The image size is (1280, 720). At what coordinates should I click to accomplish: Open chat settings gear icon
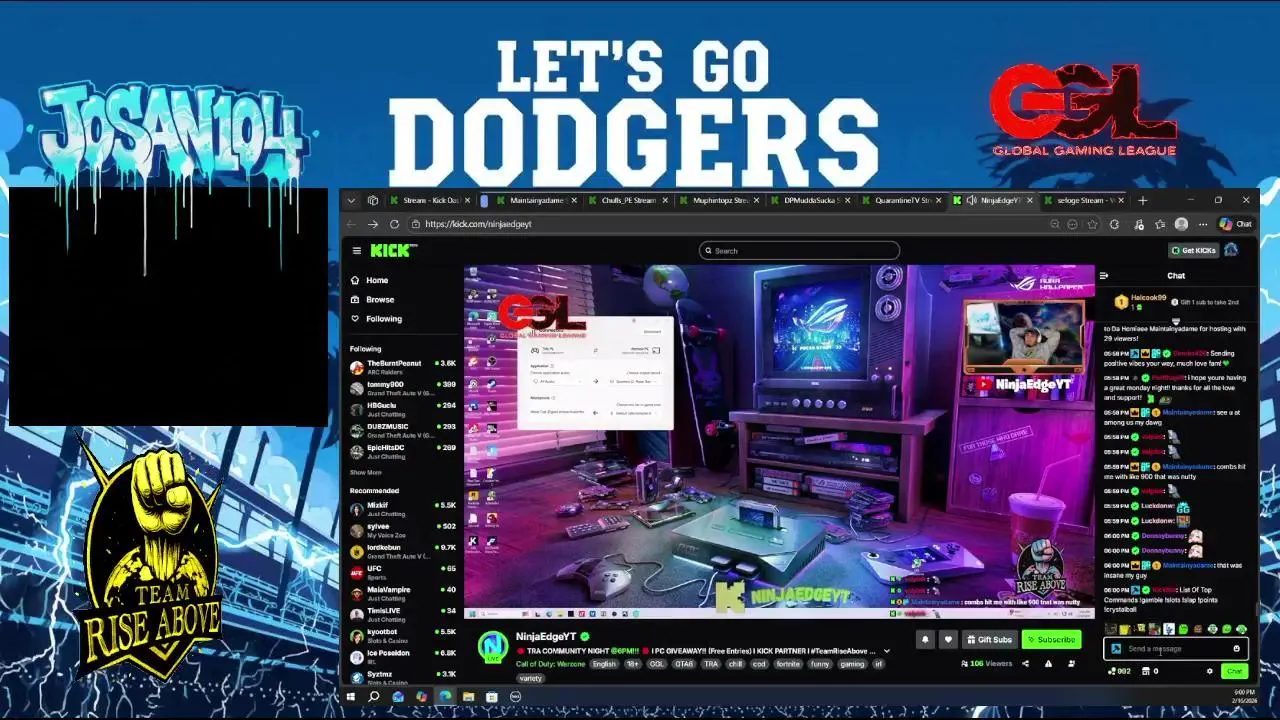click(x=1209, y=671)
